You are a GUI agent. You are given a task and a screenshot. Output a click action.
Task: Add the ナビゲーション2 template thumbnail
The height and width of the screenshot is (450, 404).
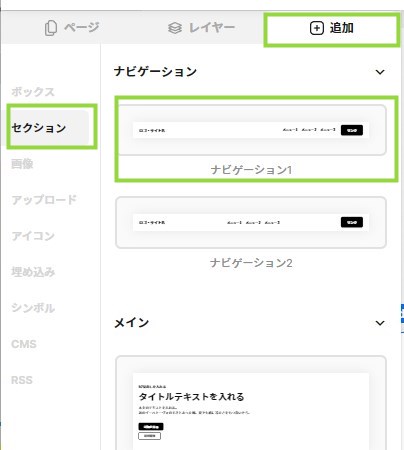(251, 222)
